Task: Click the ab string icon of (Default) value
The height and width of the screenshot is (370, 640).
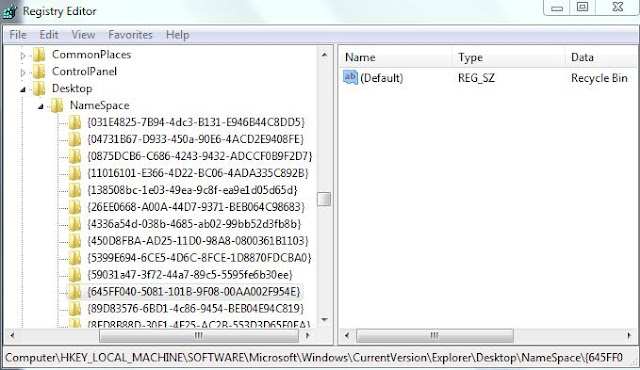Action: 351,77
